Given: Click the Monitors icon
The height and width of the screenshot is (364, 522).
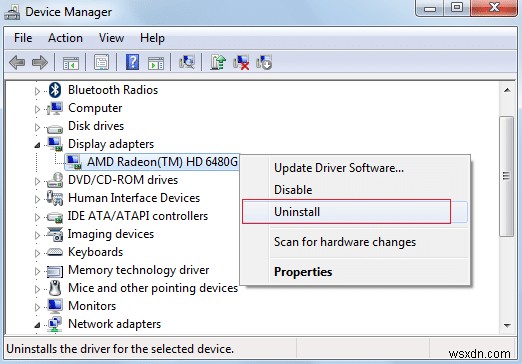Looking at the screenshot, I should 55,306.
